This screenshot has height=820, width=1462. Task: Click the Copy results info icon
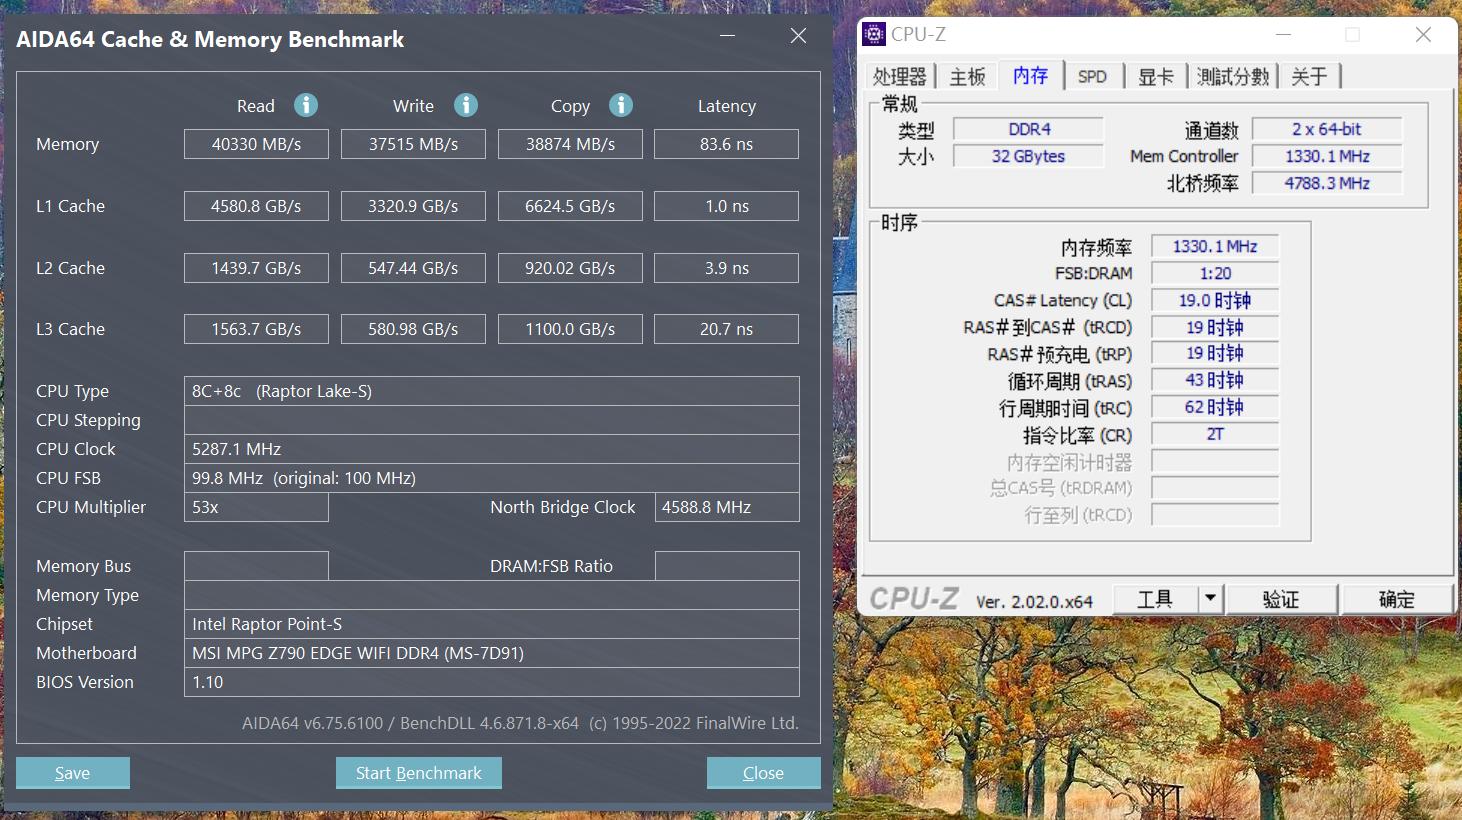click(x=621, y=105)
